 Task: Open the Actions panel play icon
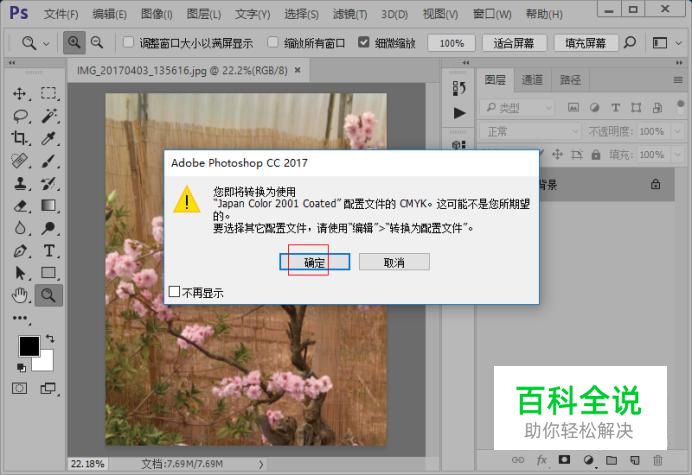pos(459,113)
